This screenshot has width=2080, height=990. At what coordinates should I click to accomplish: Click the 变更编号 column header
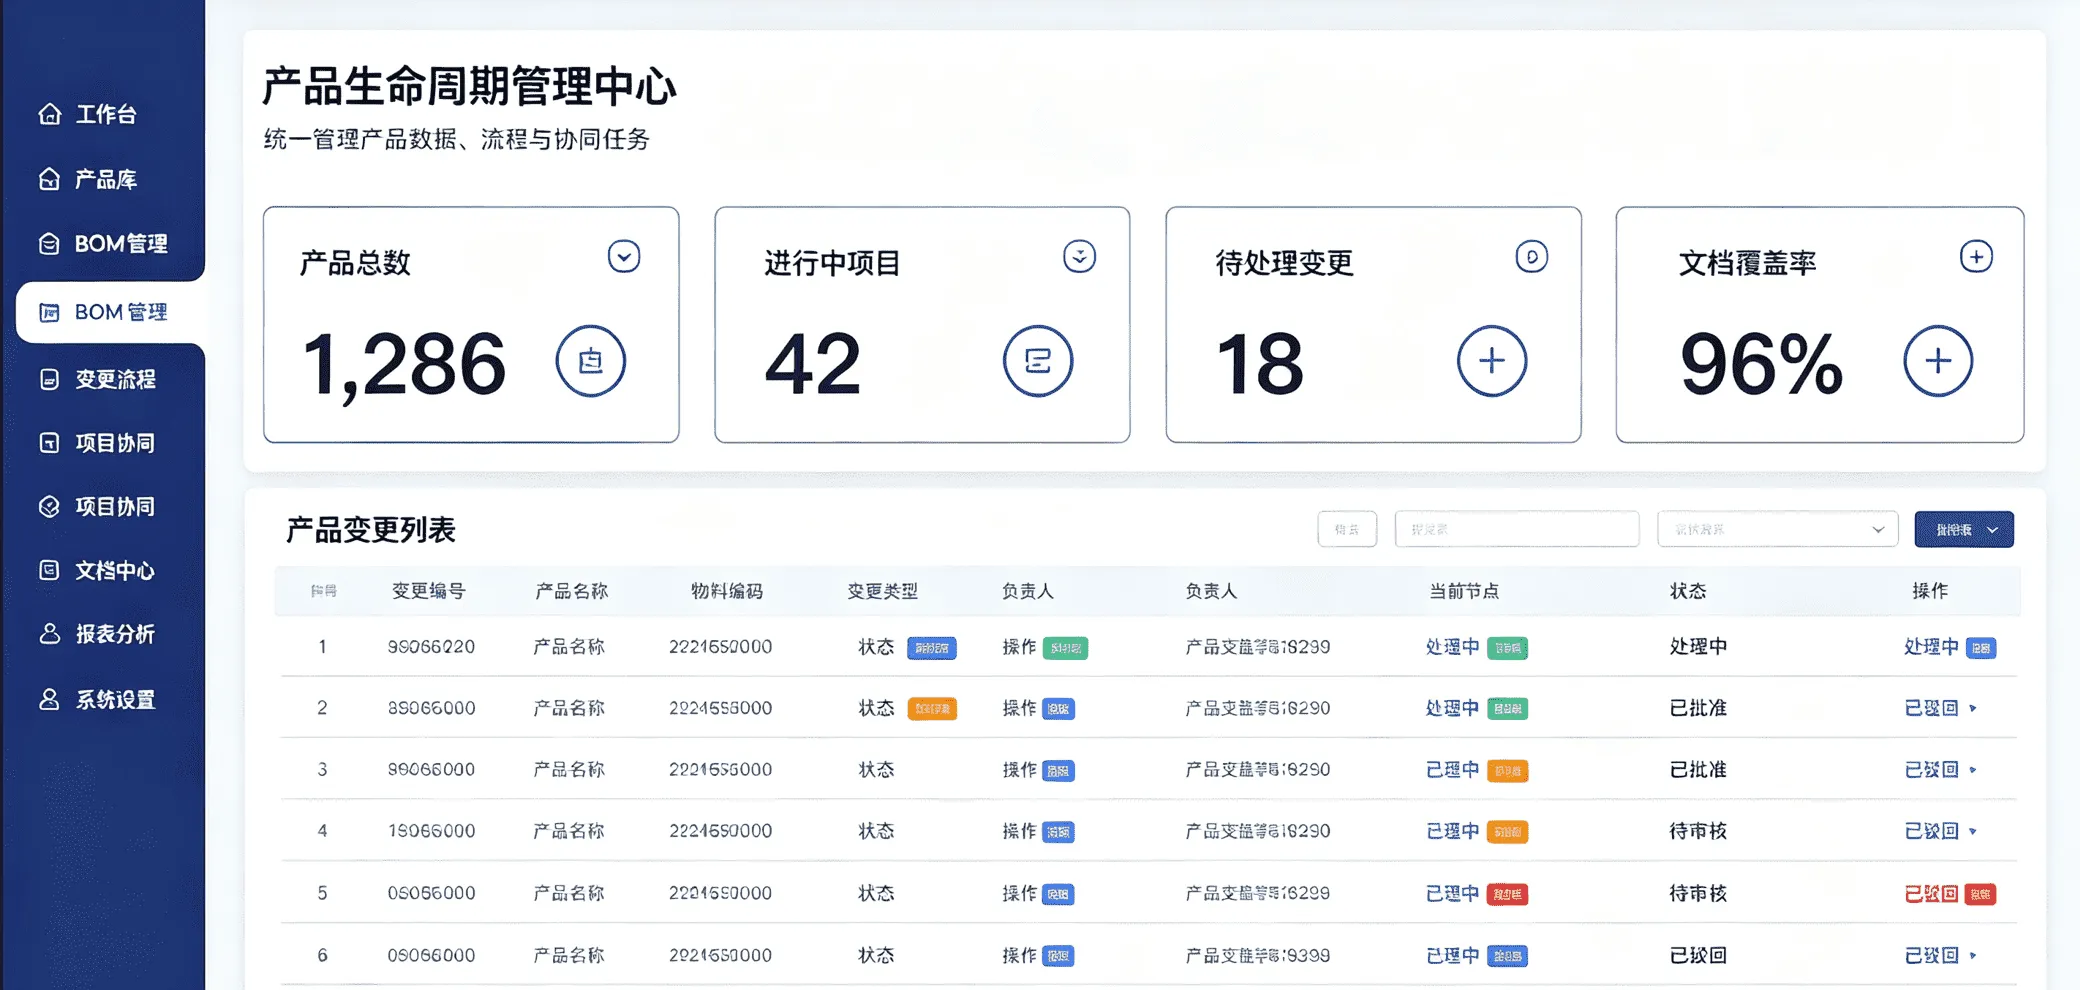[x=429, y=591]
